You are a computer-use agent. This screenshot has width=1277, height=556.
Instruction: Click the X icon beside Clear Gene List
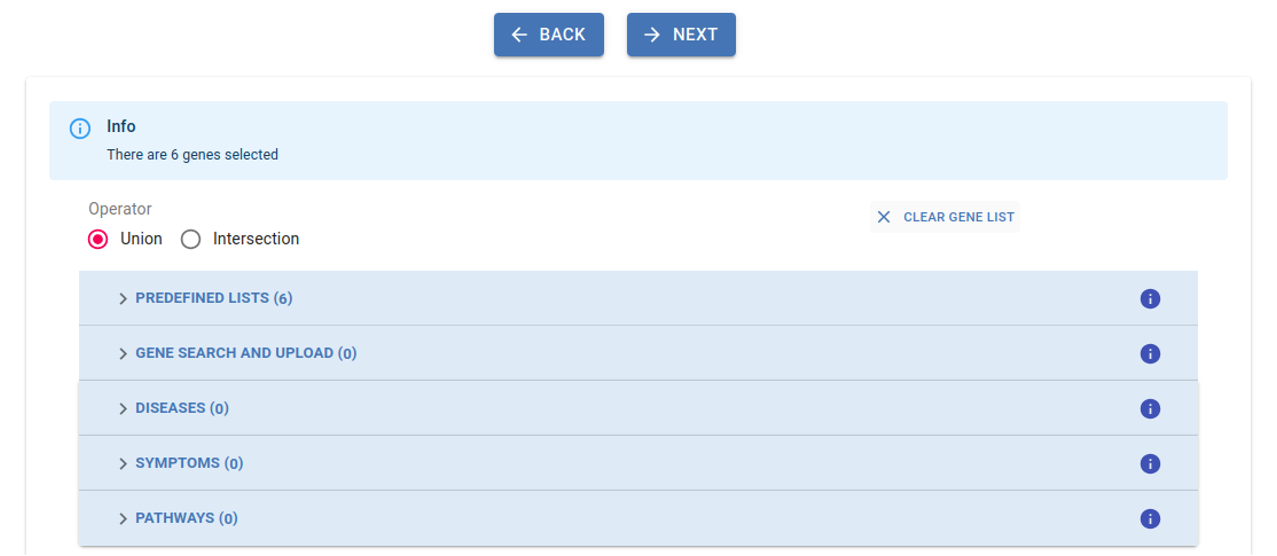point(884,217)
